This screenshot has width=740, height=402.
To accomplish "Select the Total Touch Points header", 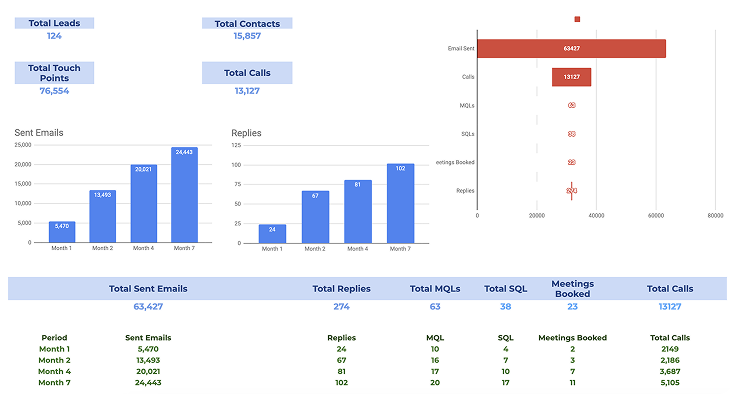I will click(x=54, y=73).
